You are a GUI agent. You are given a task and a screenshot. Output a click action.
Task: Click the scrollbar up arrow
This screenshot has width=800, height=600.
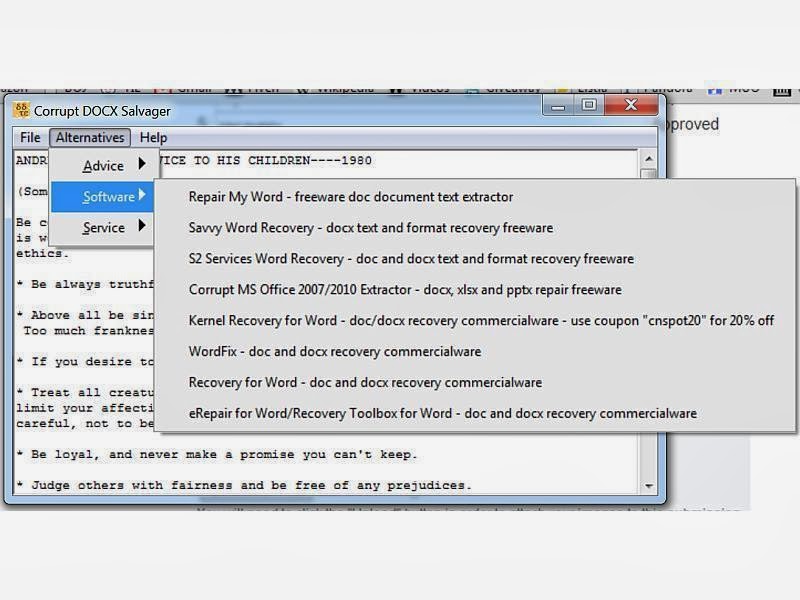click(x=648, y=159)
